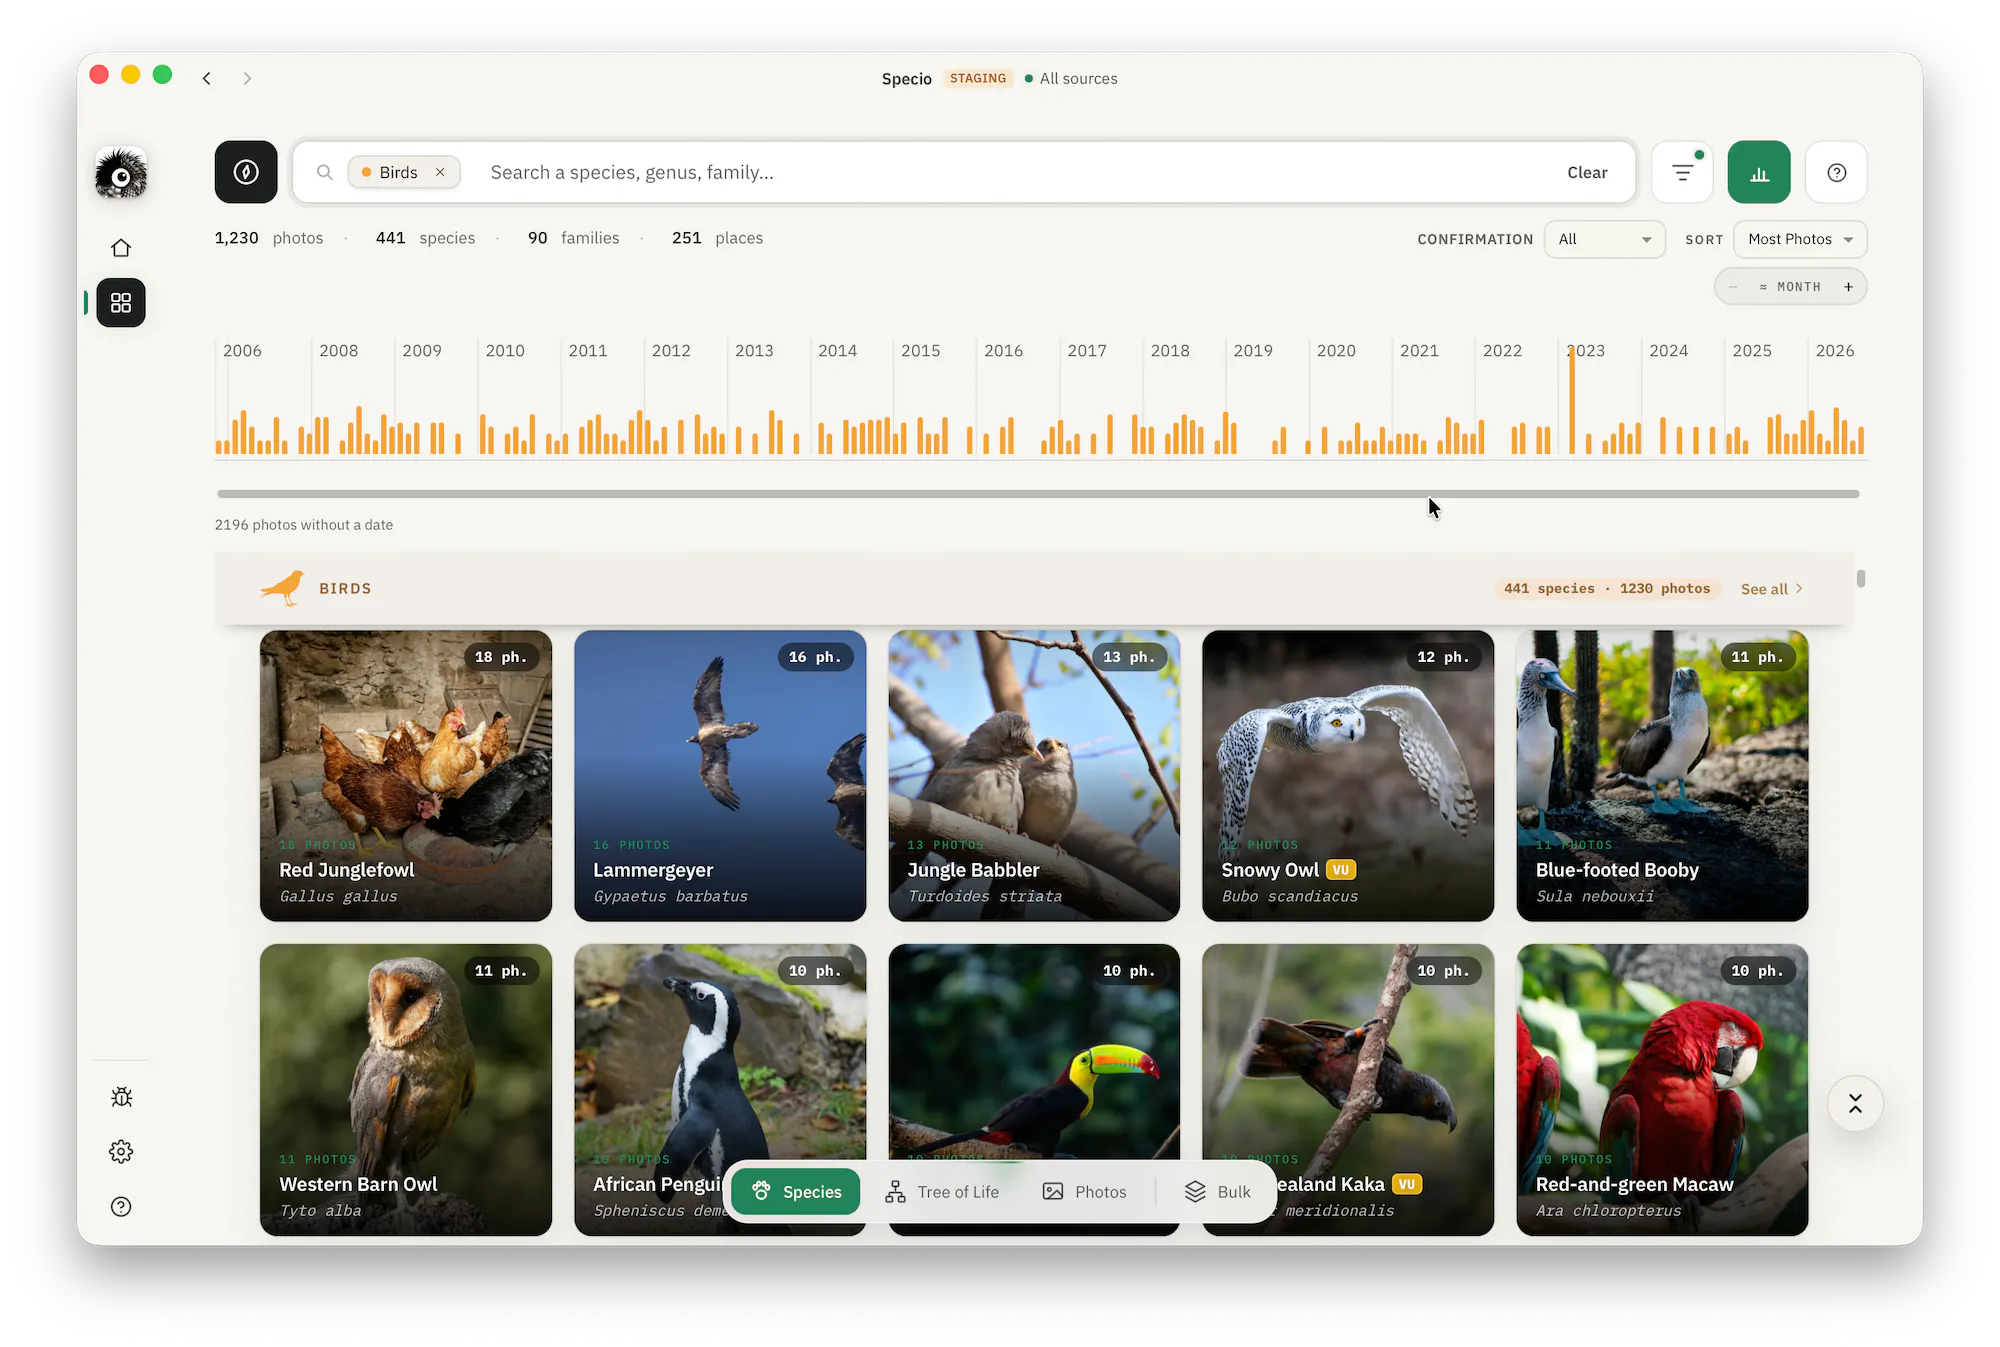The width and height of the screenshot is (2000, 1347).
Task: Open the Confirmation dropdown set to All
Action: point(1604,239)
